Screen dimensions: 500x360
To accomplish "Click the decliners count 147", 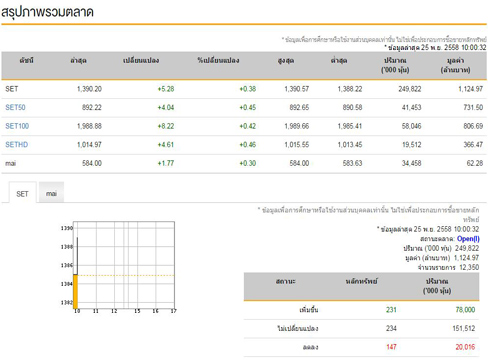I will point(391,347).
